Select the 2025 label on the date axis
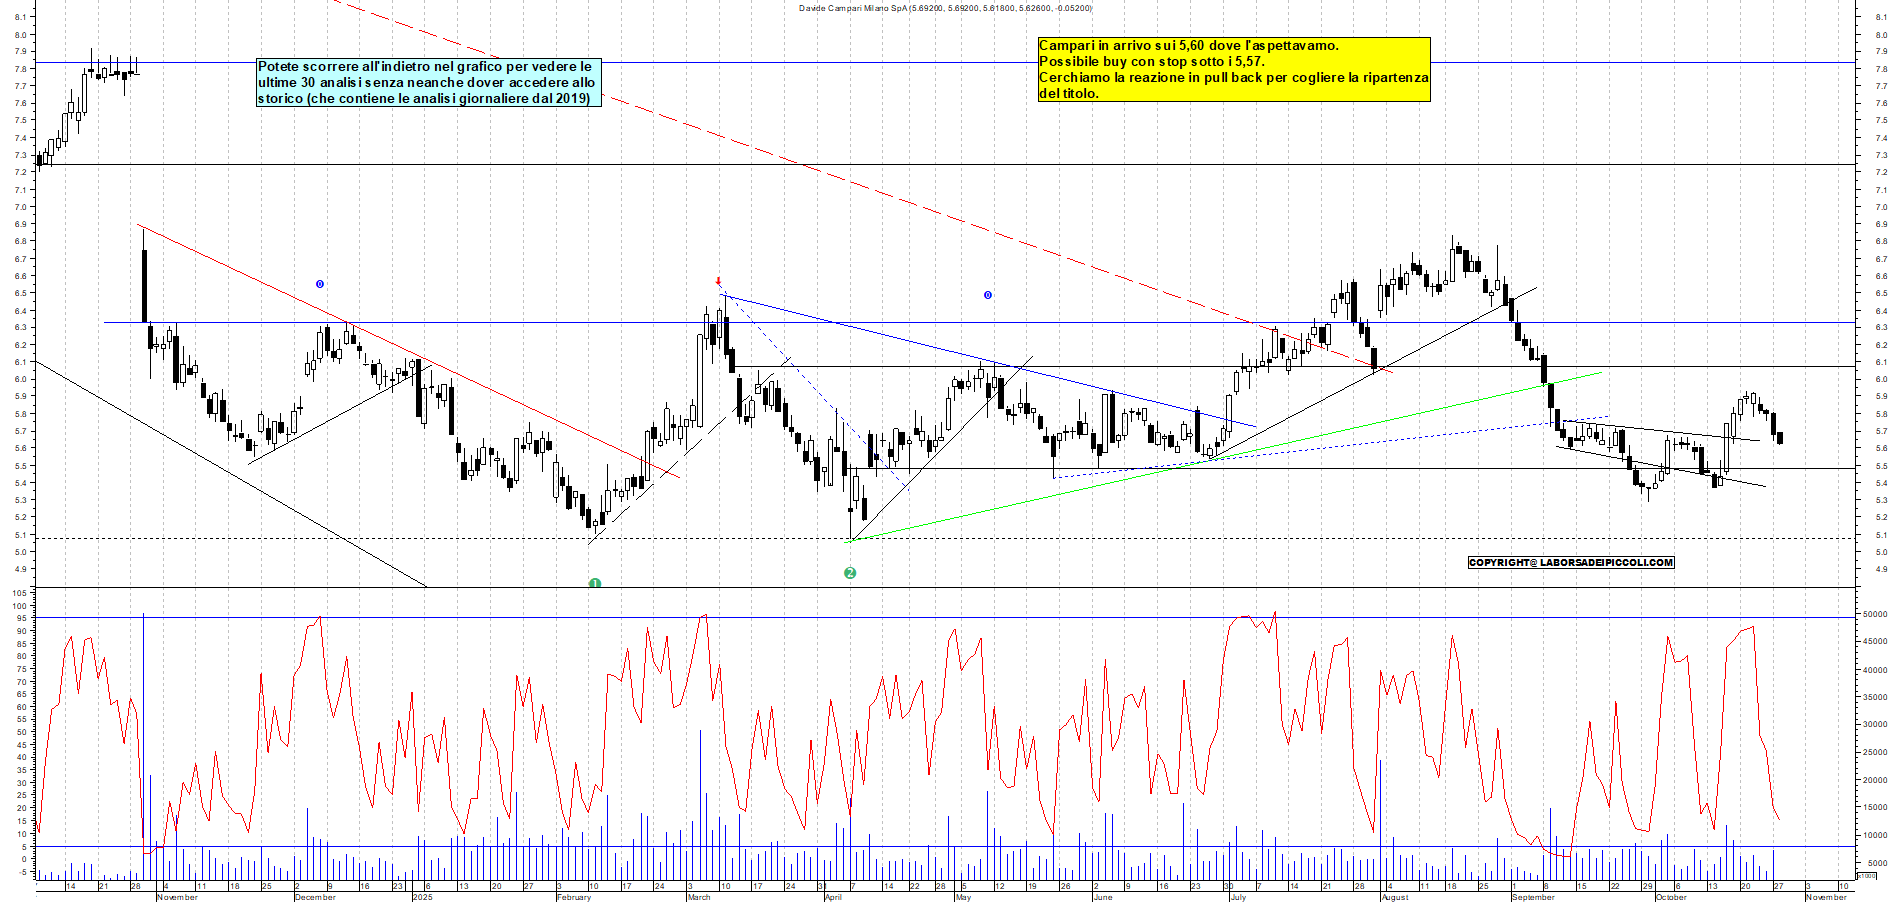The width and height of the screenshot is (1890, 902). tap(422, 897)
